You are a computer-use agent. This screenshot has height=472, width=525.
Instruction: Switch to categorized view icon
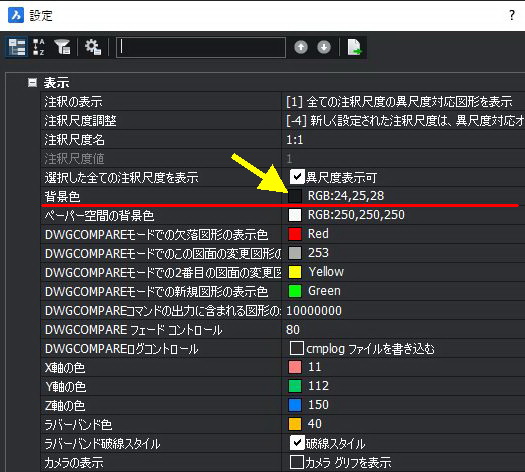click(17, 47)
